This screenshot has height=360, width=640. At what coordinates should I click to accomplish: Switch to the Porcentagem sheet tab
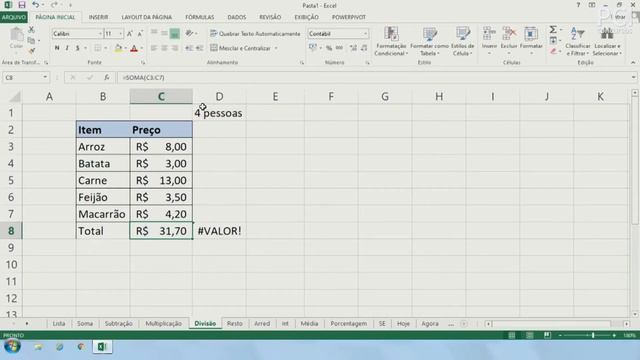(349, 323)
